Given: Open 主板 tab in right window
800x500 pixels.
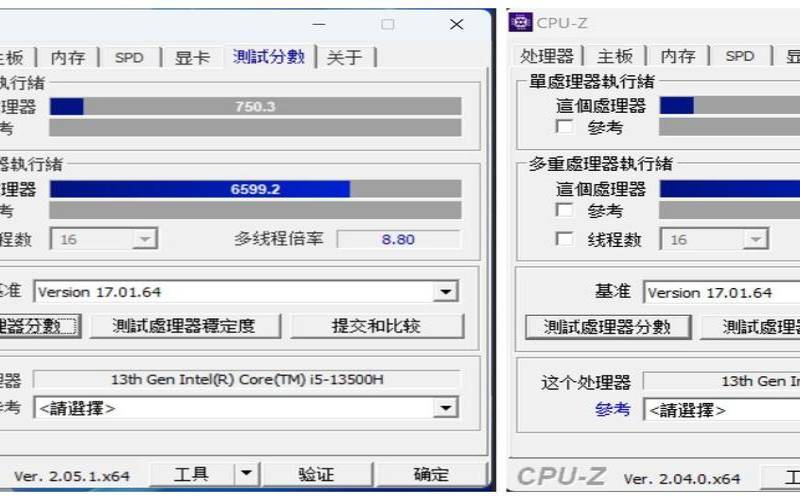Looking at the screenshot, I should coord(615,56).
